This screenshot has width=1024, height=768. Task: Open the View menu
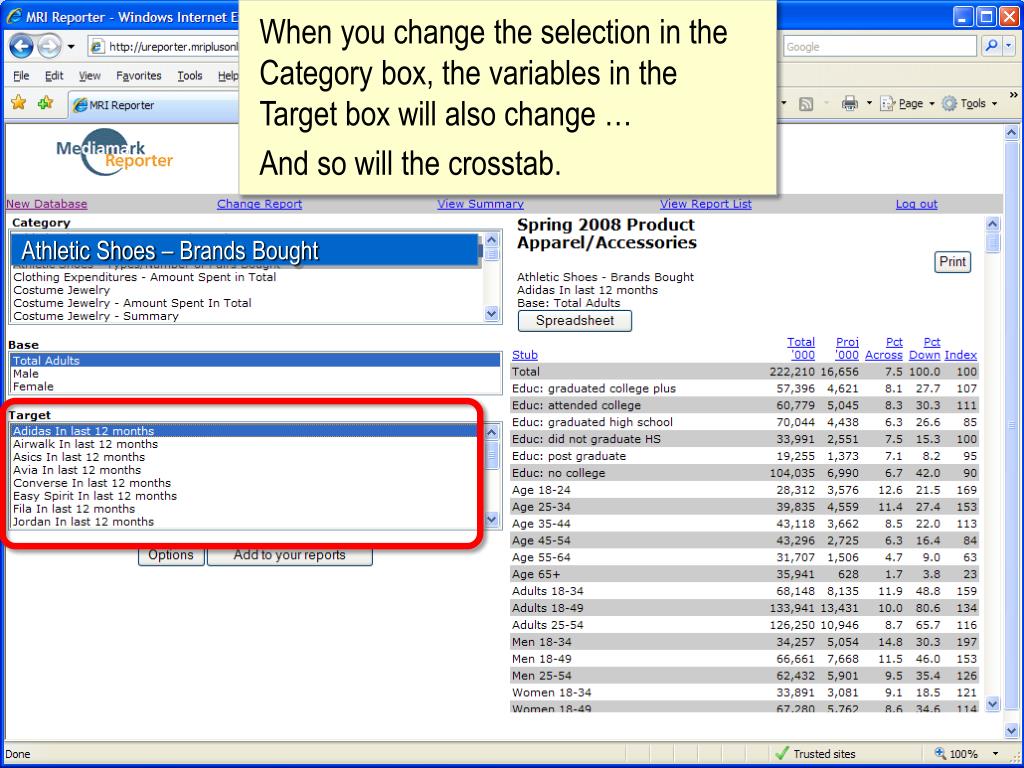[x=89, y=76]
